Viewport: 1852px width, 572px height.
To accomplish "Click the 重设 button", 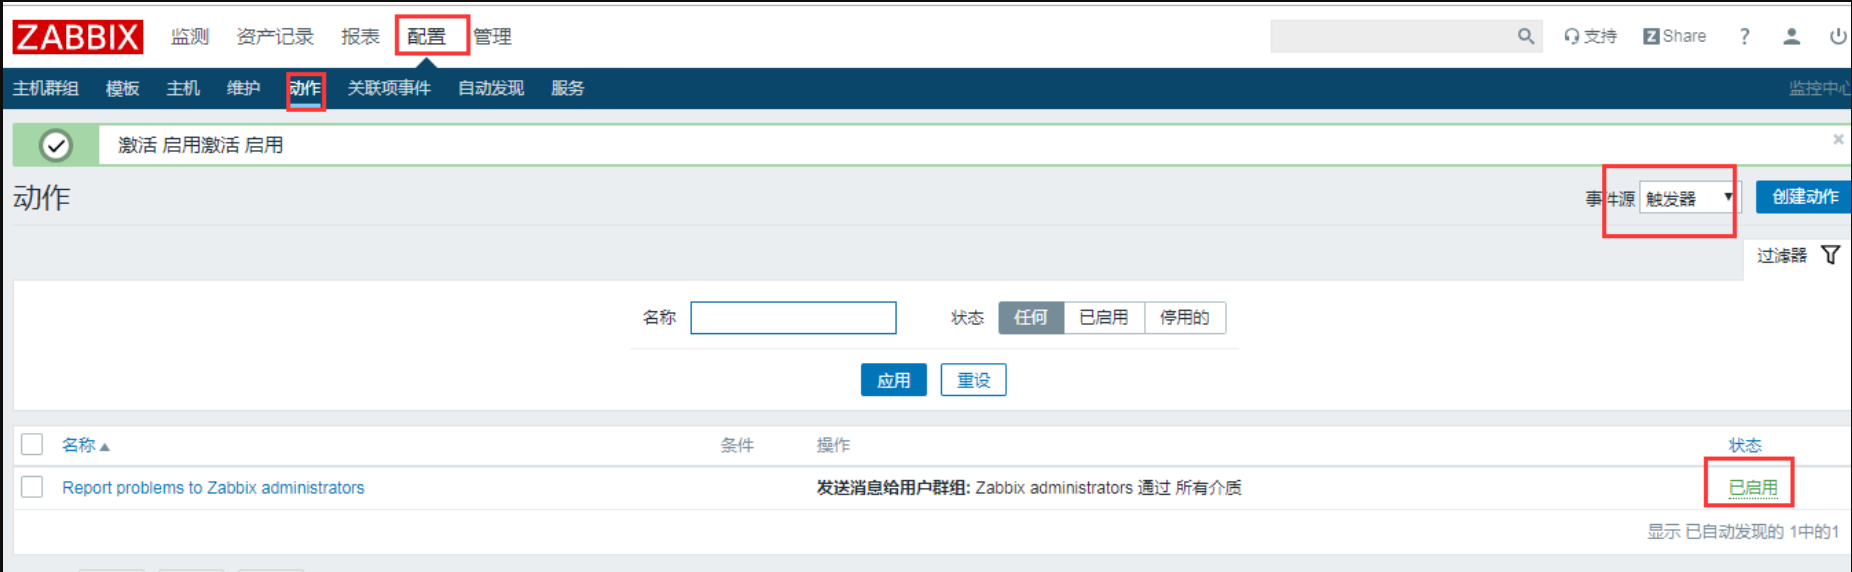I will click(x=973, y=380).
